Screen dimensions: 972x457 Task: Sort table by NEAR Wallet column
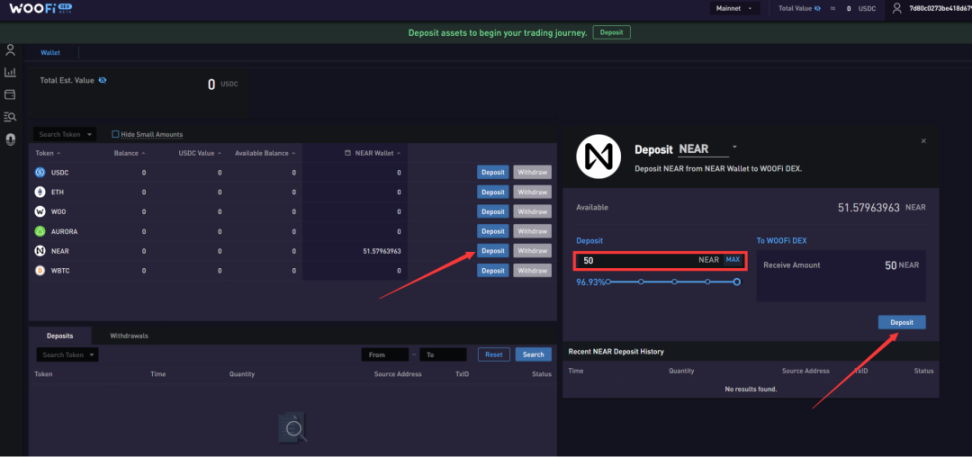[x=378, y=153]
